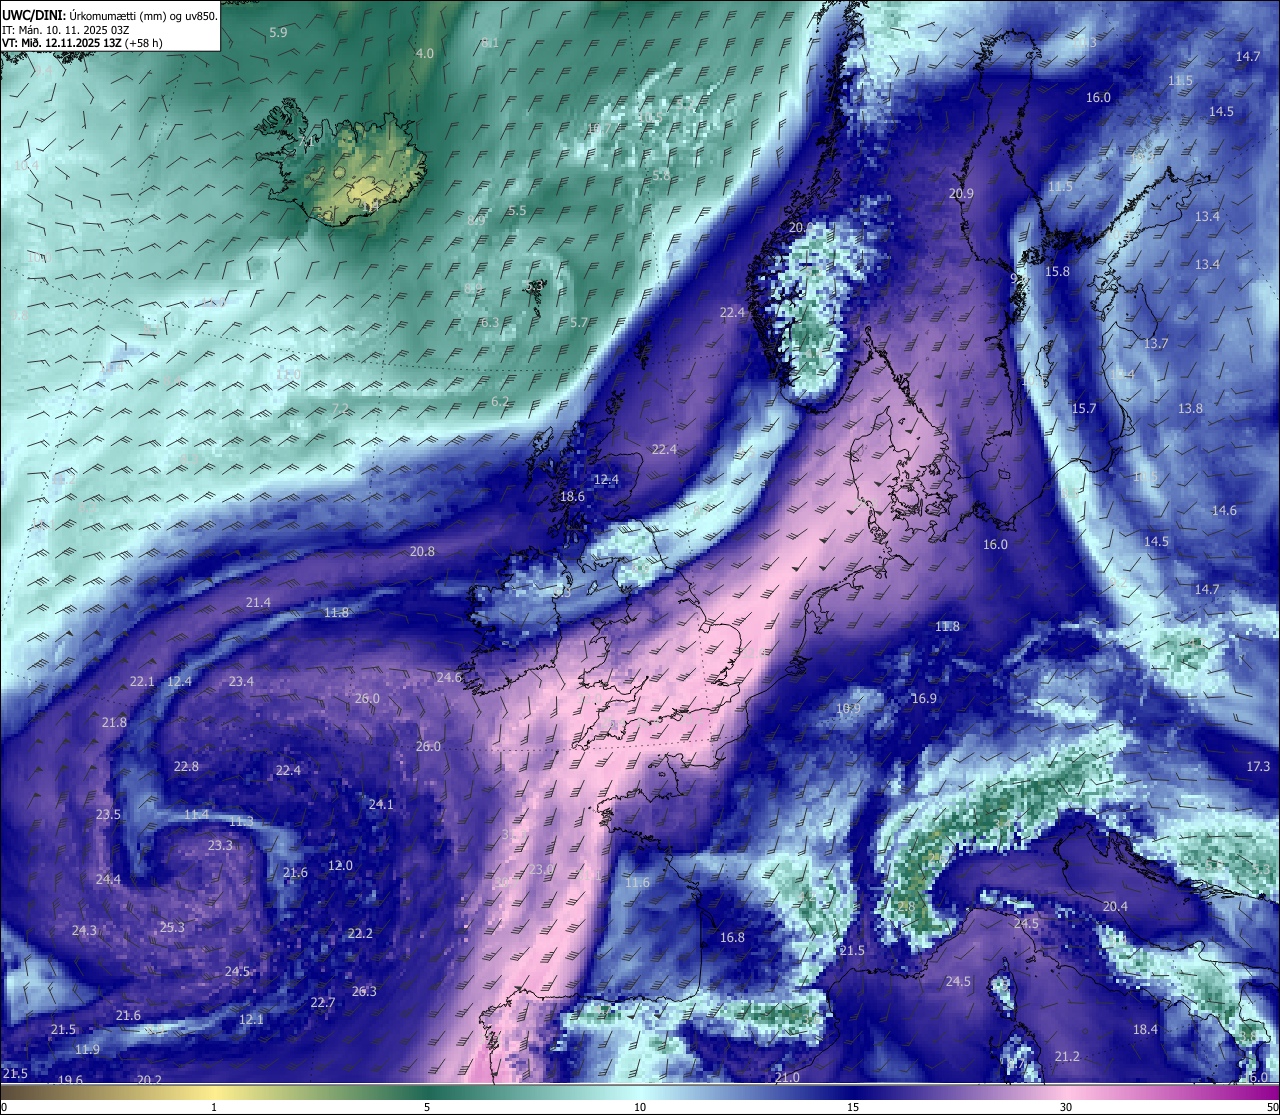Select the 11.6 value label
Screen dimensions: 1280x1115
tap(637, 883)
